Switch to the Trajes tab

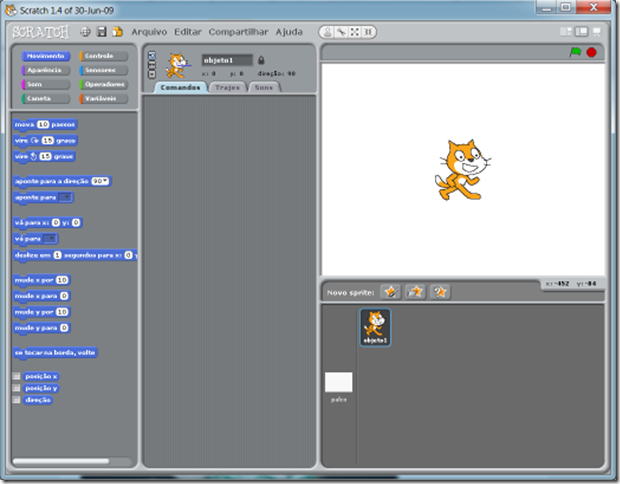[228, 87]
